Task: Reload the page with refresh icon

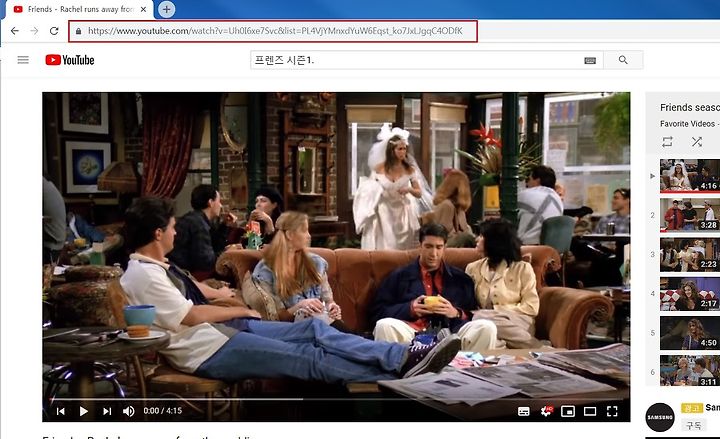Action: click(54, 31)
